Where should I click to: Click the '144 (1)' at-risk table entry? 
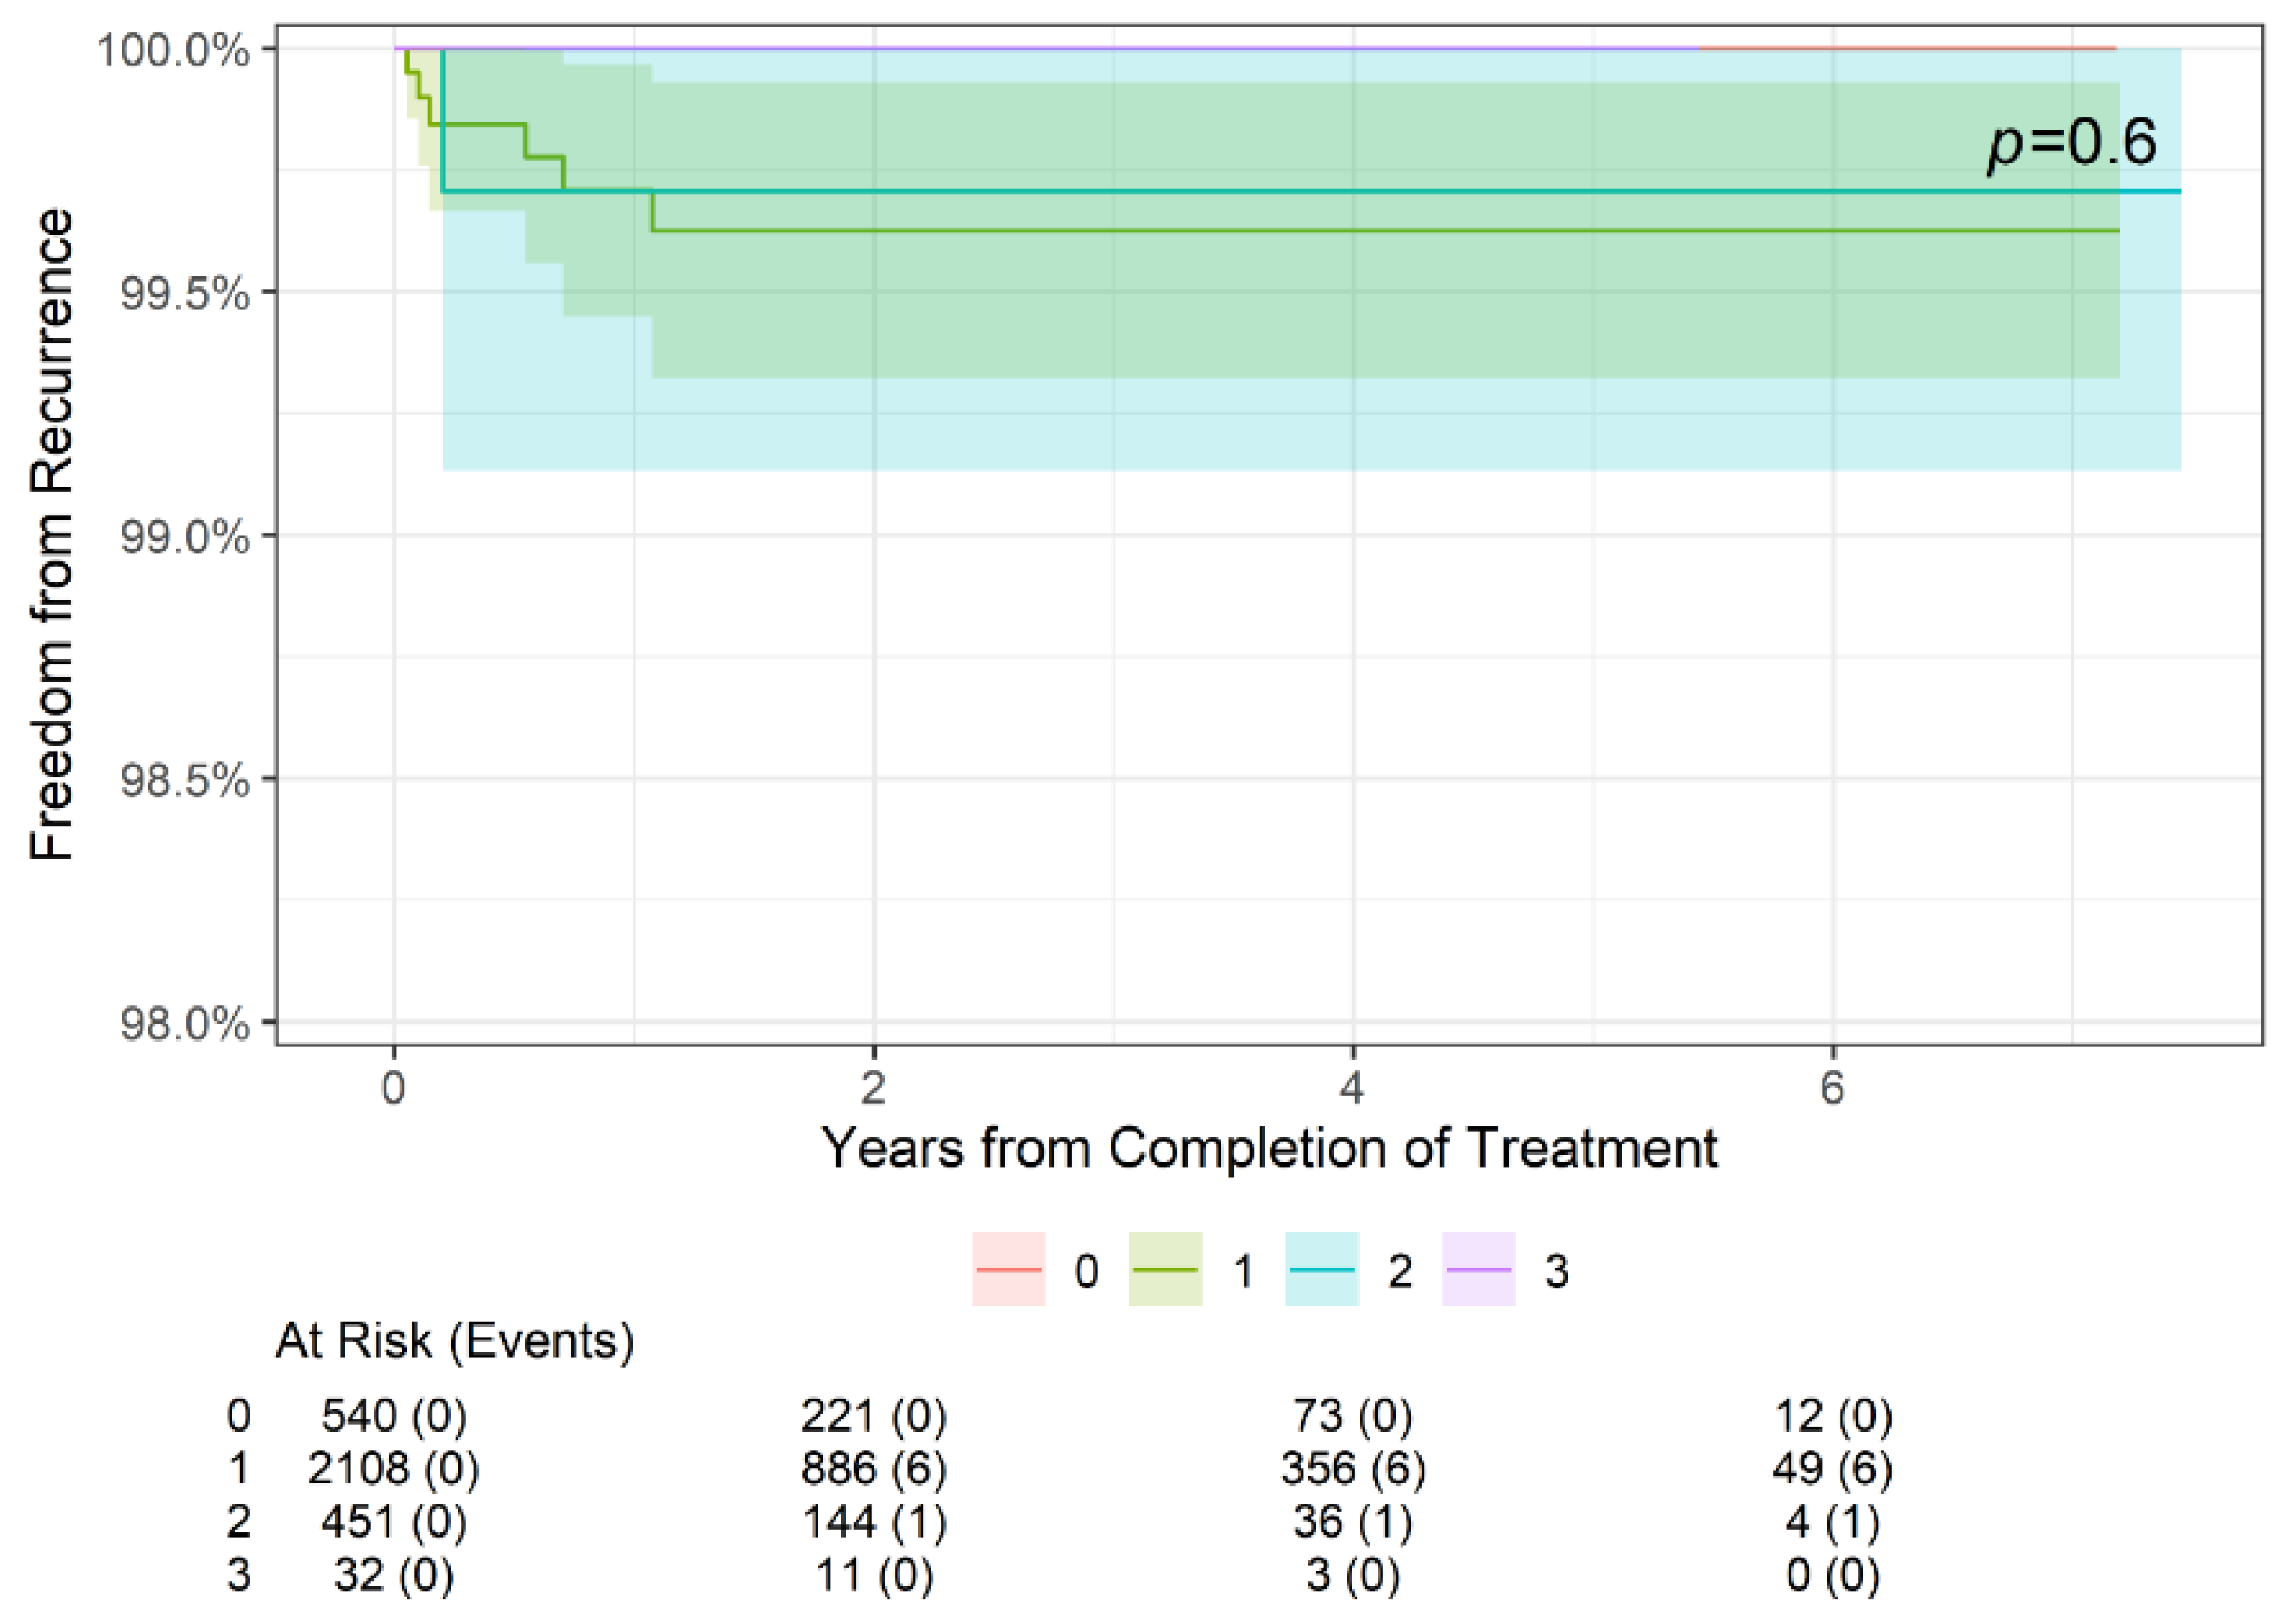873,1521
